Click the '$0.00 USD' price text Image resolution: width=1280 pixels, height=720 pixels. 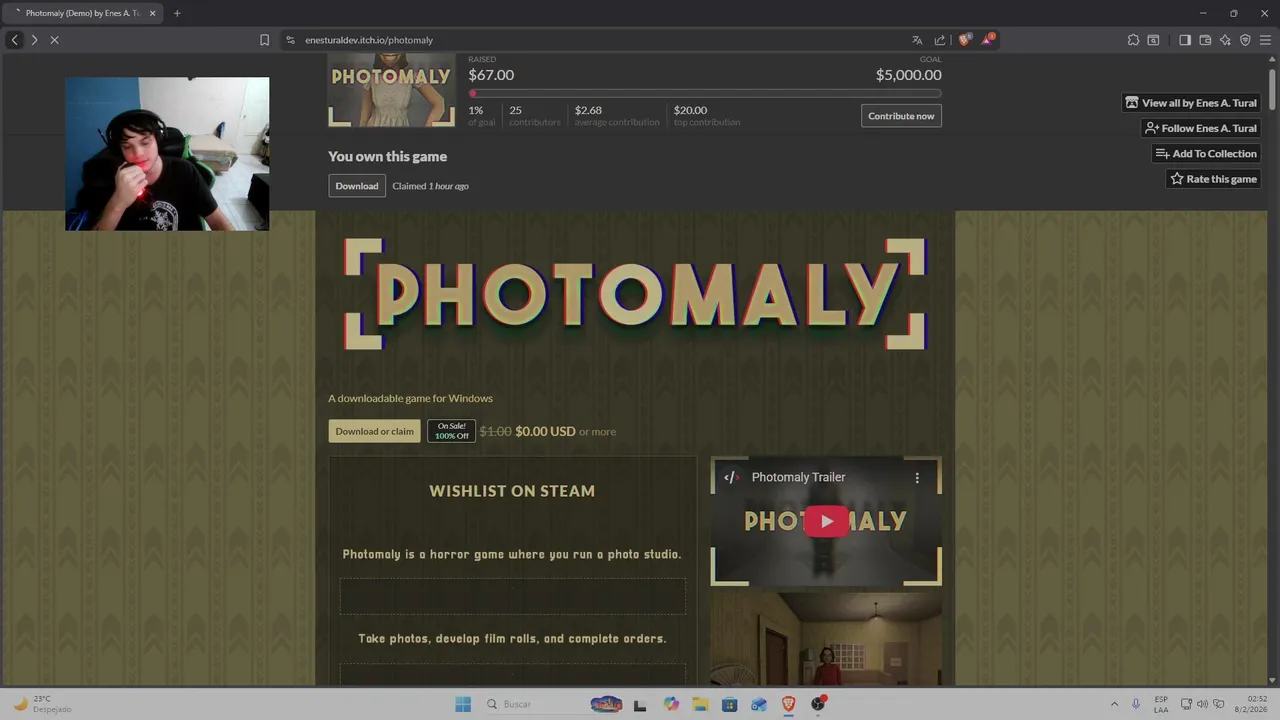(x=545, y=431)
